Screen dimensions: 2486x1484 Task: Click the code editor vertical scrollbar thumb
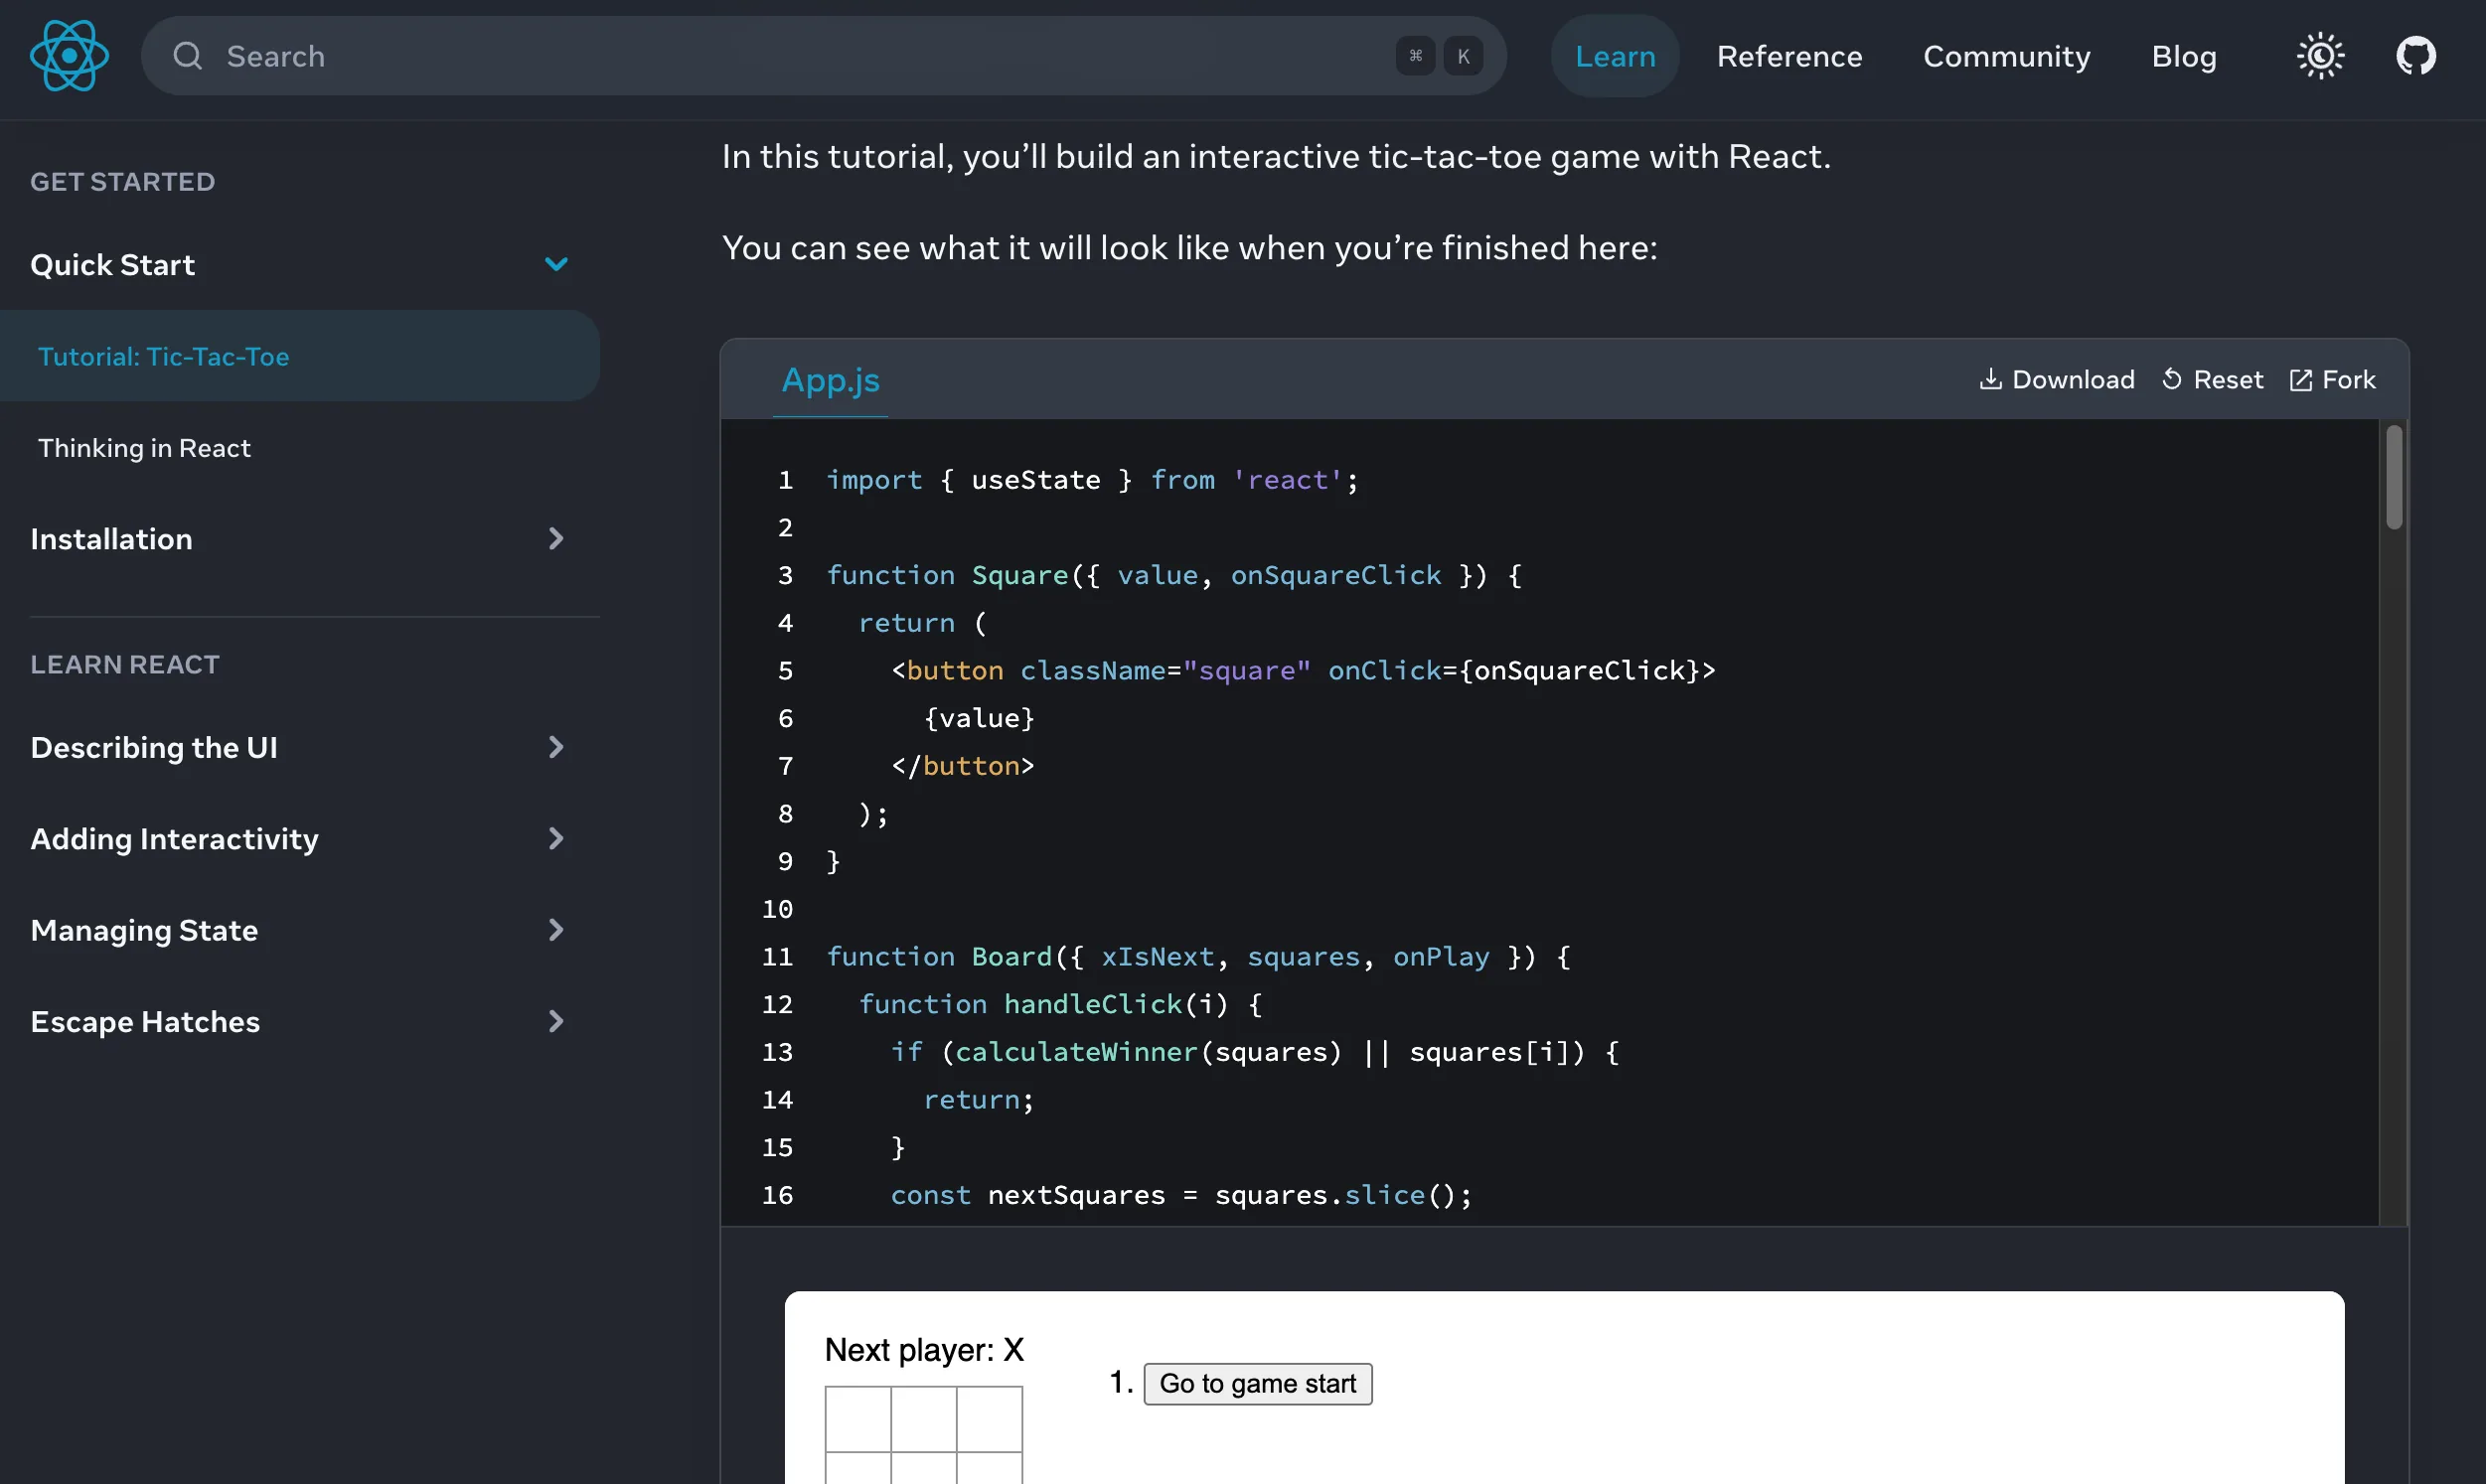point(2393,477)
